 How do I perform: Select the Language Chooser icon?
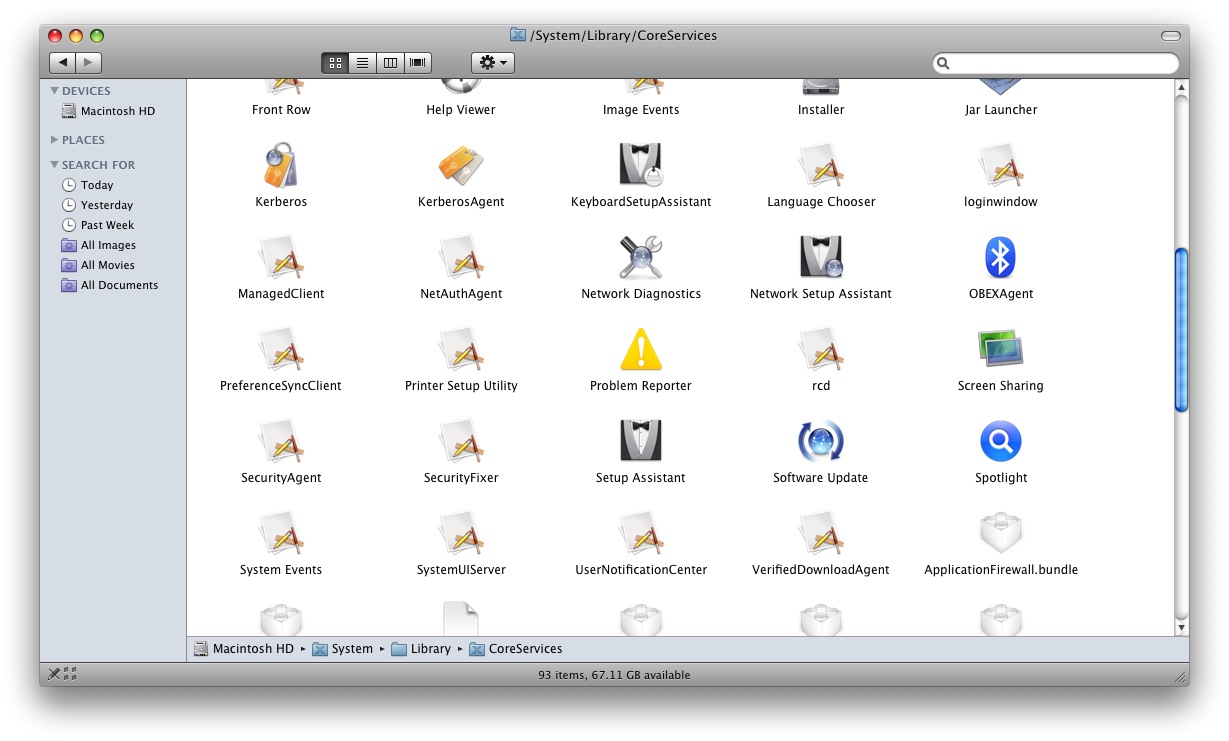[821, 165]
